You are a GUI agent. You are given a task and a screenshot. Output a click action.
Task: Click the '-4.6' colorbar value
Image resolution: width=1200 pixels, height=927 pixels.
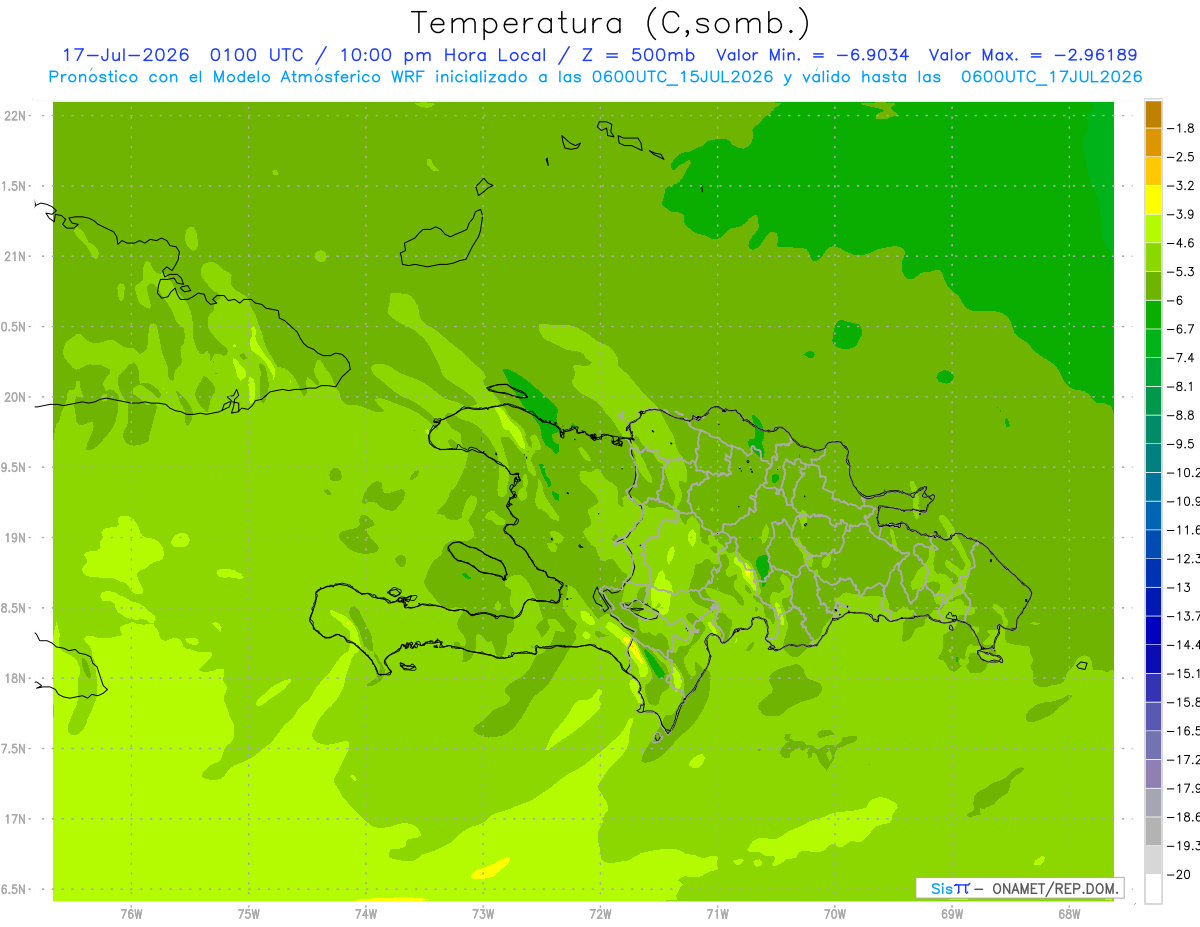pyautogui.click(x=1181, y=243)
